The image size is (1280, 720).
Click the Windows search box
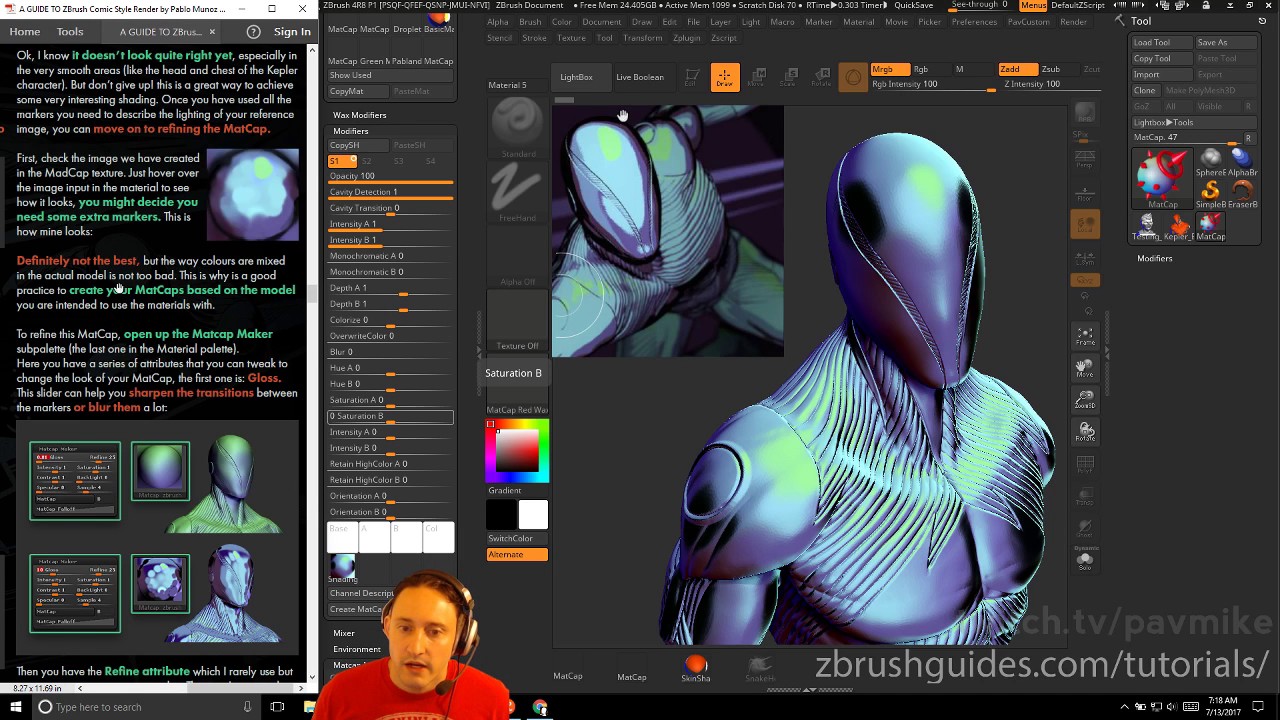146,707
